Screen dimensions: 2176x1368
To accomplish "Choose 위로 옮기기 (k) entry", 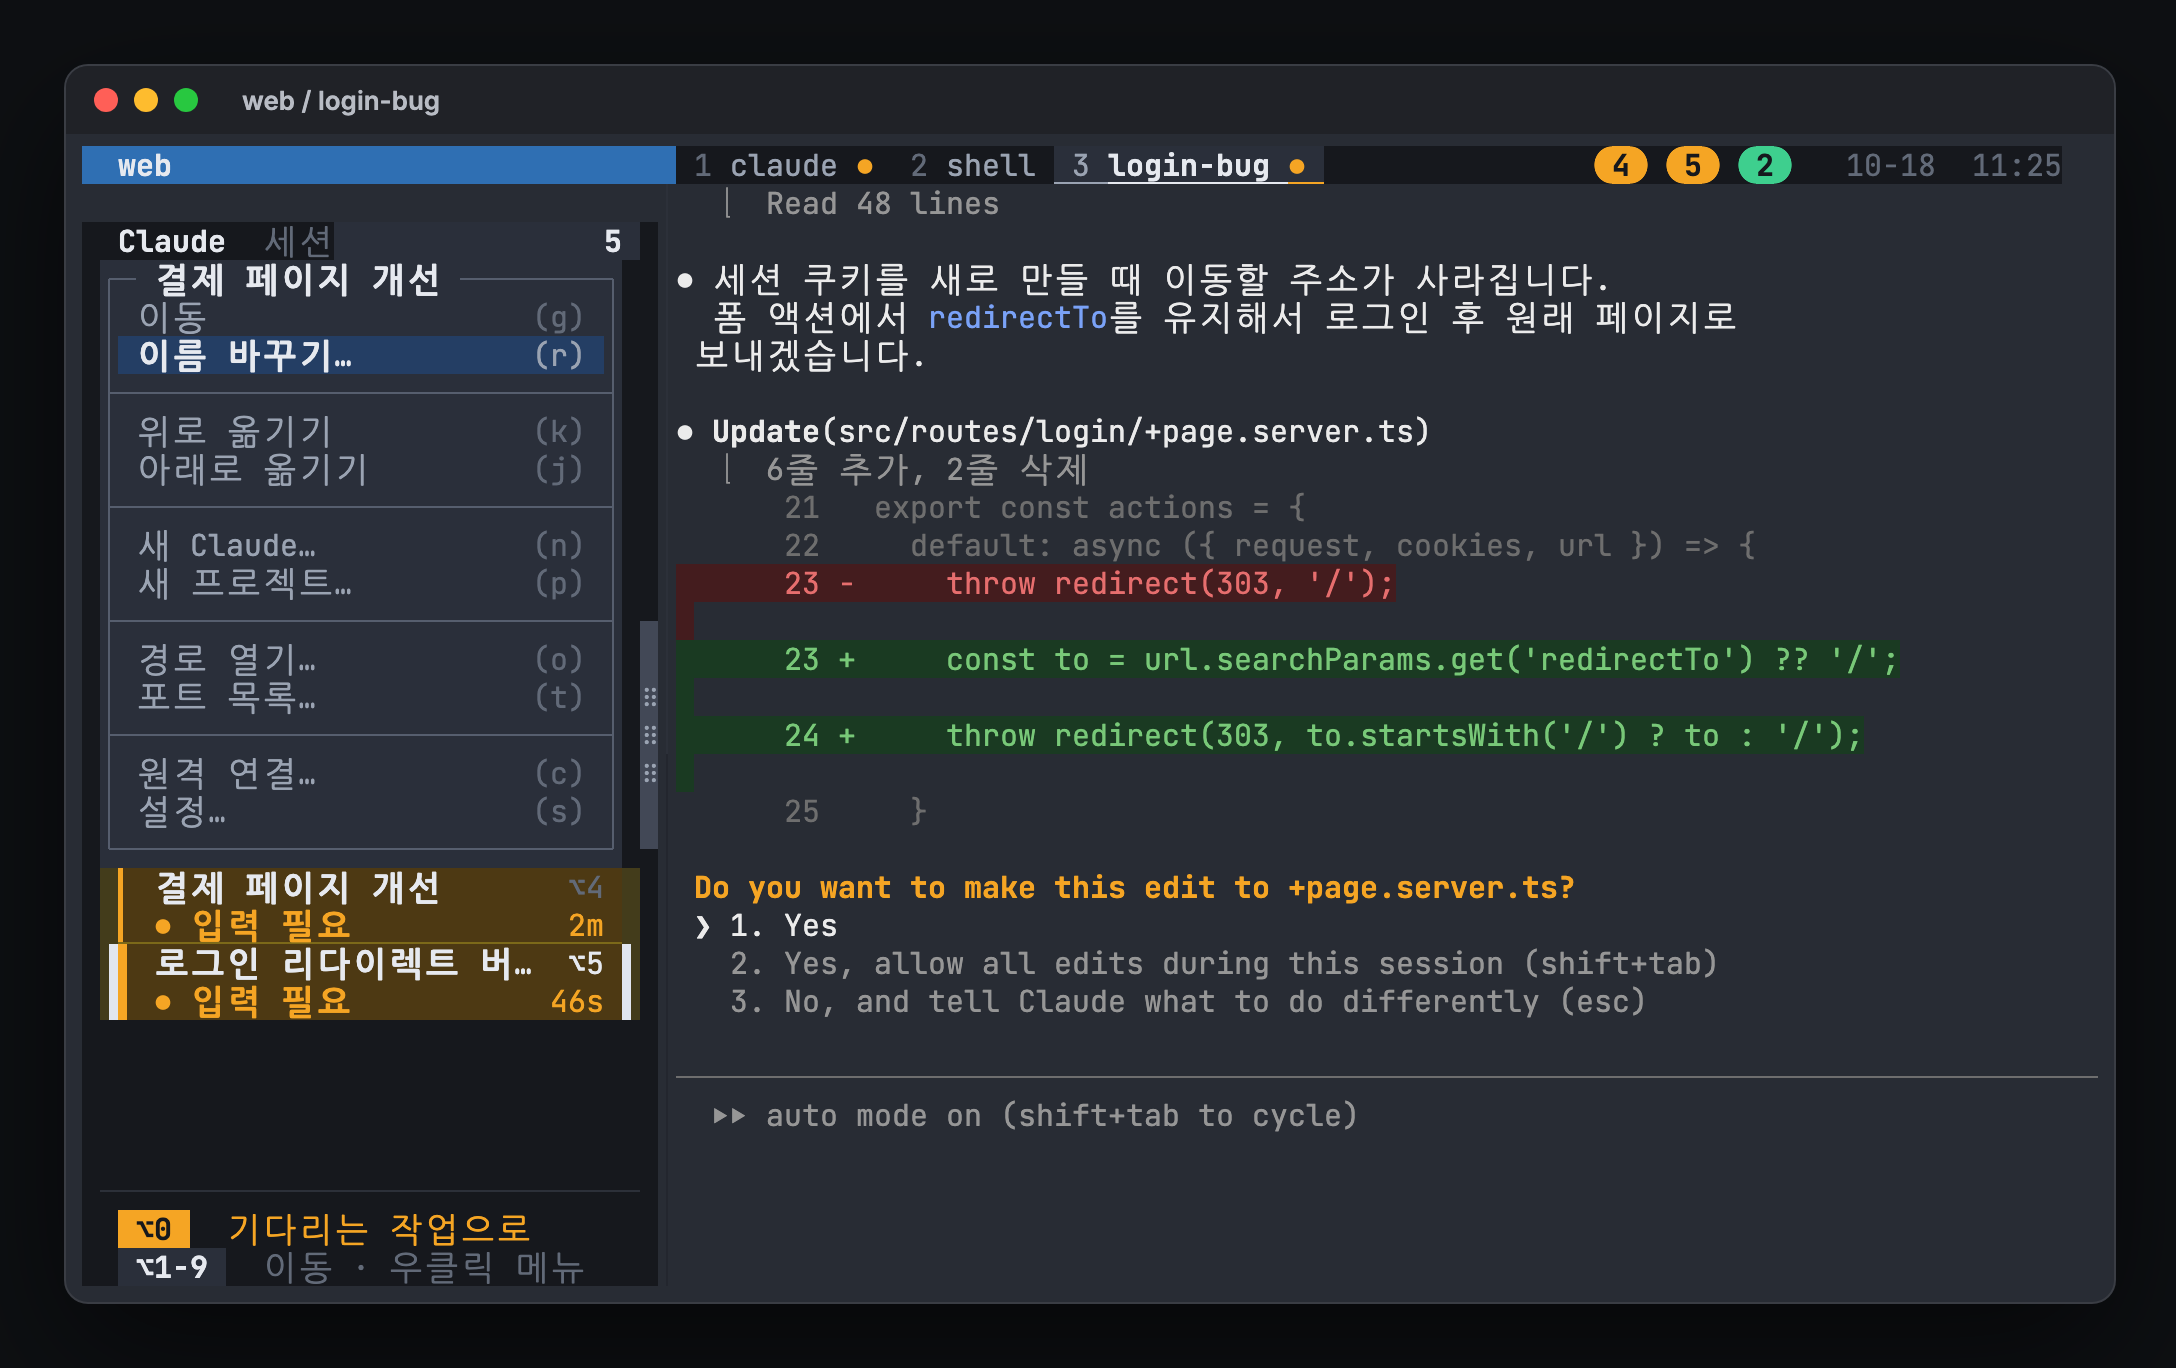I will pos(361,431).
